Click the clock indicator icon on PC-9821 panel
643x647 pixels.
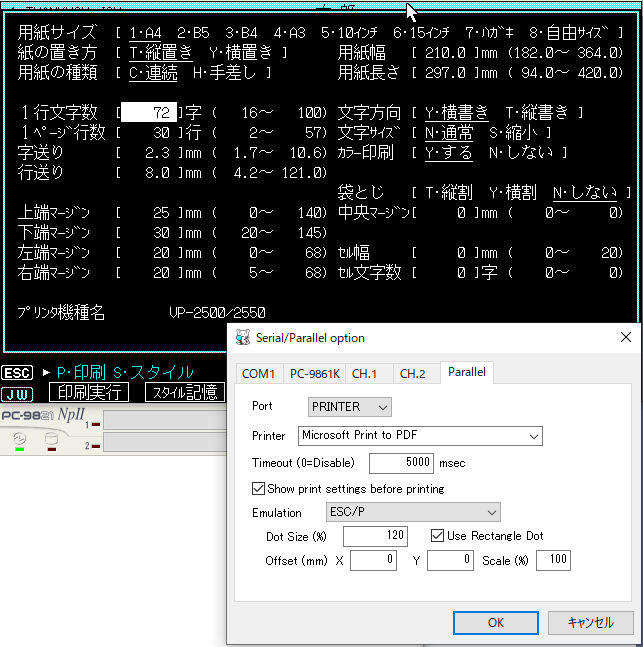point(19,439)
